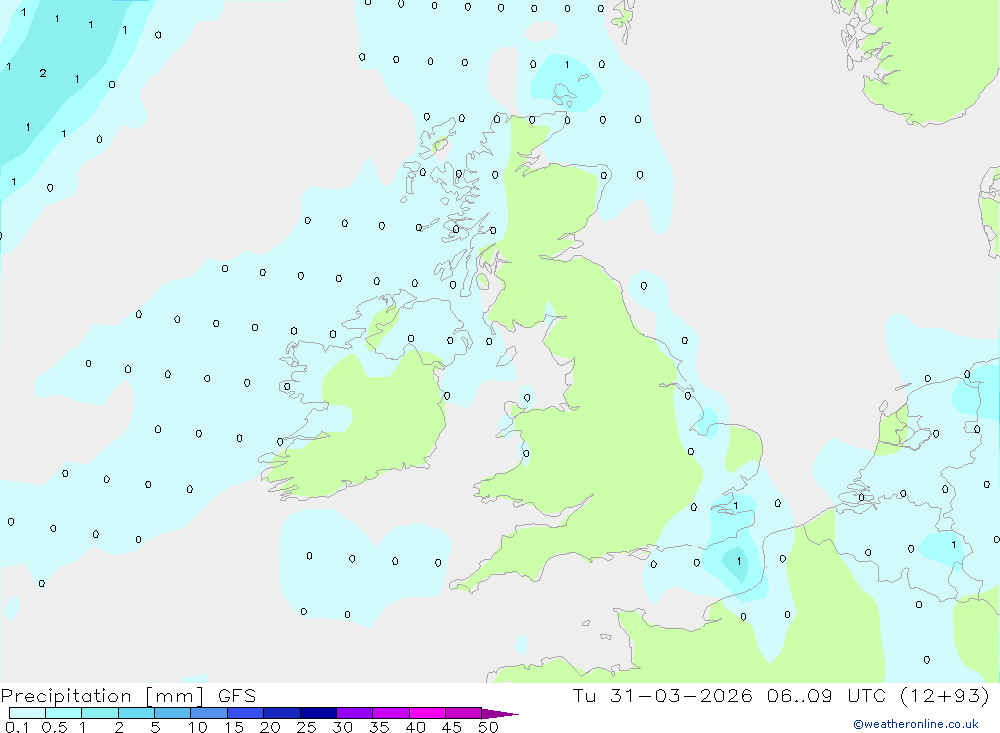Click the 1–2 mm legend color swatch

click(100, 713)
